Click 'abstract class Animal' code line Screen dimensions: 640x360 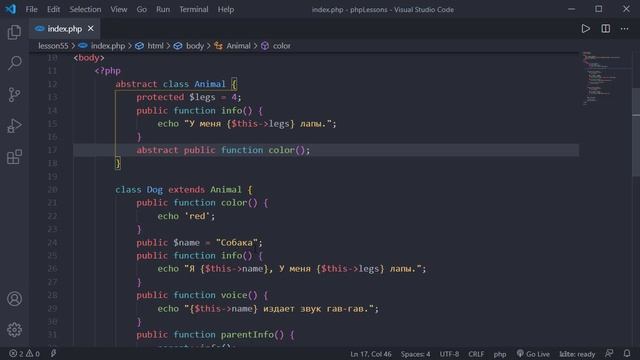tap(176, 84)
